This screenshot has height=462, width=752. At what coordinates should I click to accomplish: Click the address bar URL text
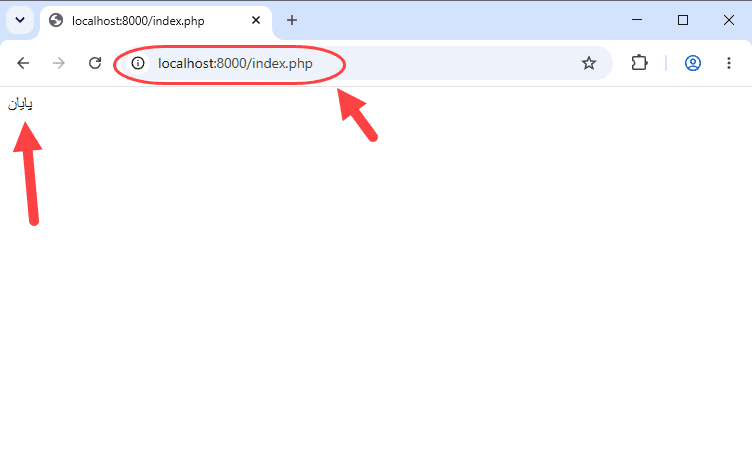(x=235, y=63)
